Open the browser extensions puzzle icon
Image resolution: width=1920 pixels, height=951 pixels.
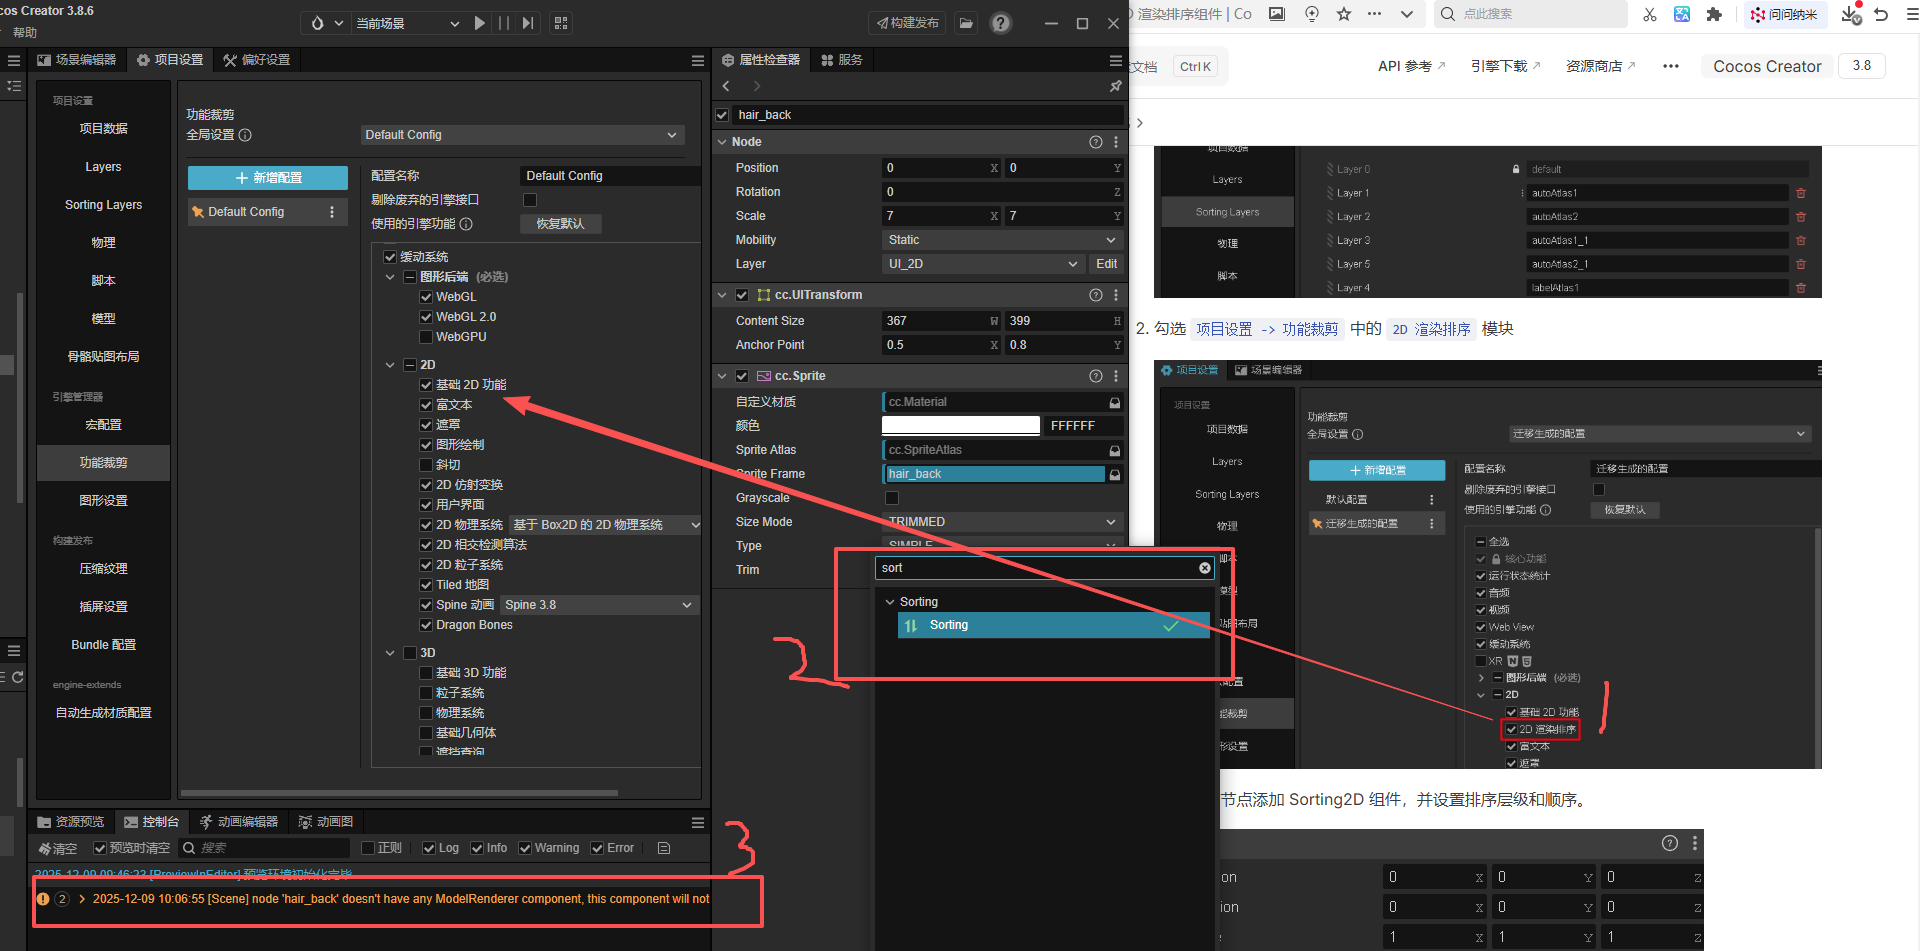1714,14
